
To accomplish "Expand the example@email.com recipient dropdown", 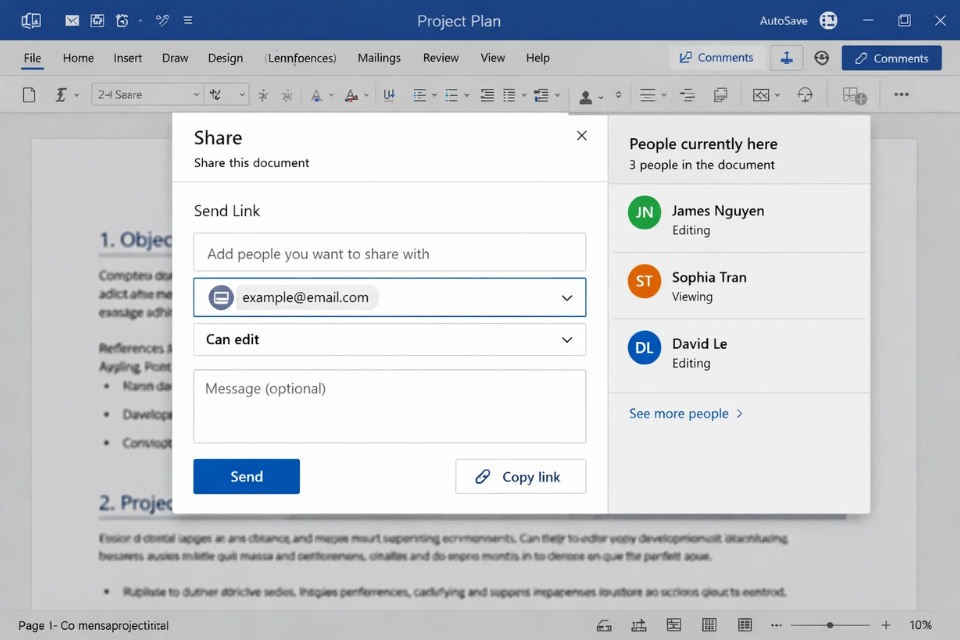I will click(x=567, y=298).
